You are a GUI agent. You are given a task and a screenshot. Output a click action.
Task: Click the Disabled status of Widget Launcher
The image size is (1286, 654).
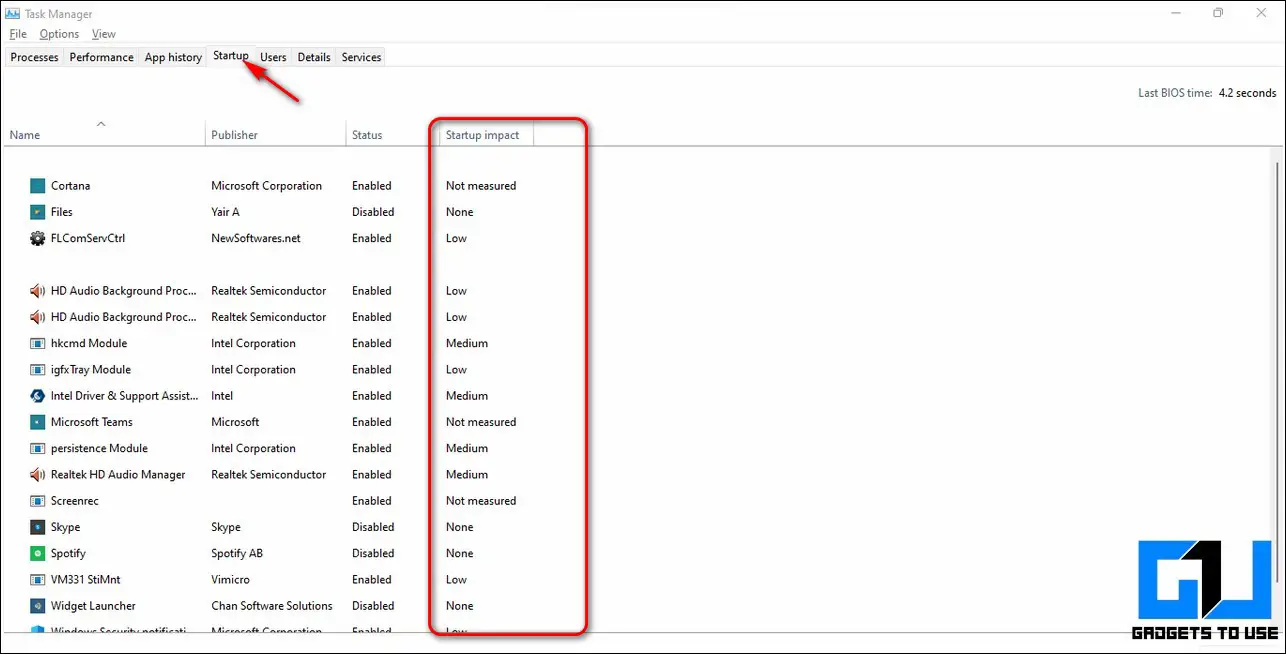tap(373, 606)
